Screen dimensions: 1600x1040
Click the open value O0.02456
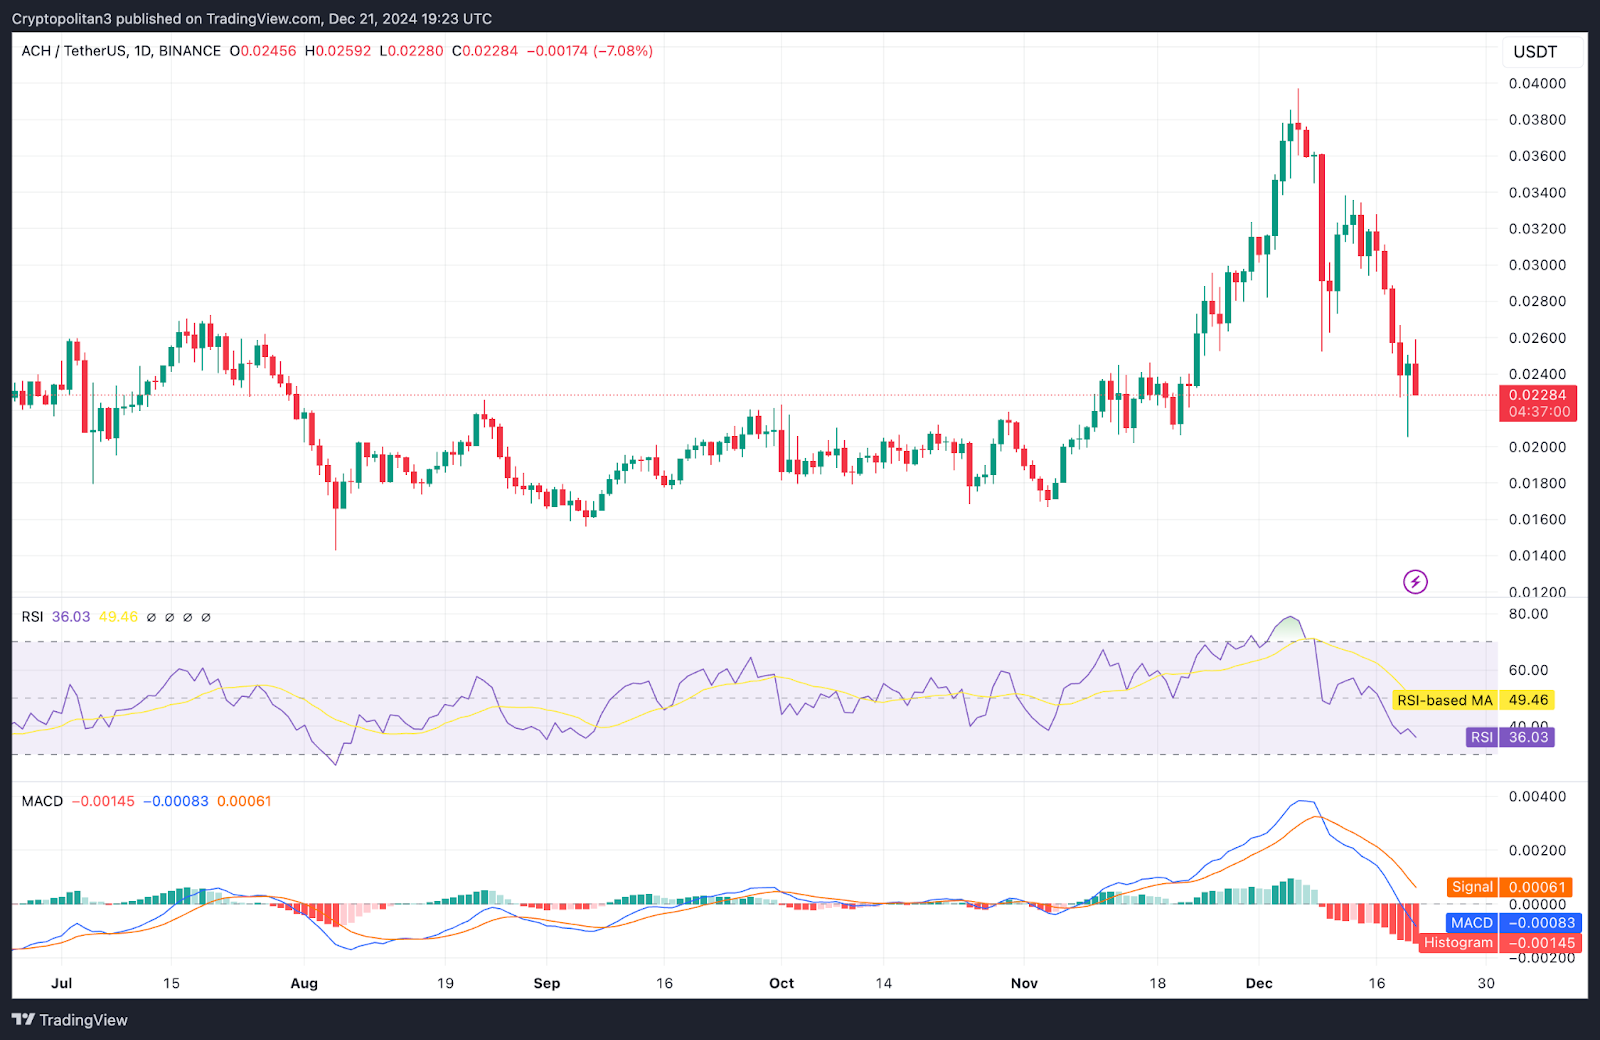(x=263, y=51)
